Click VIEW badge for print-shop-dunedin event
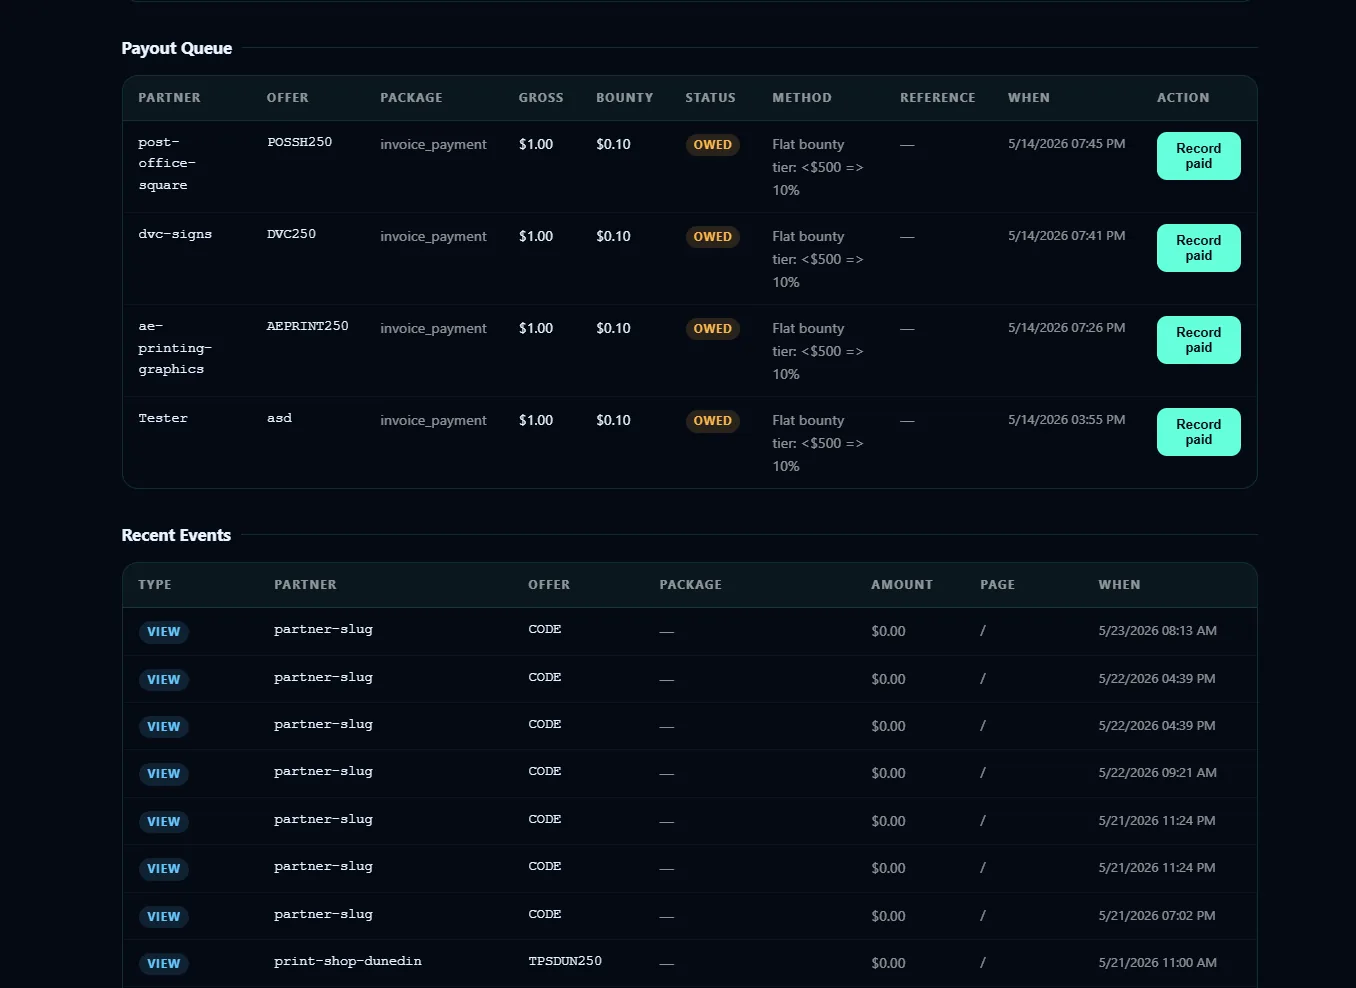Image resolution: width=1356 pixels, height=988 pixels. [x=163, y=964]
